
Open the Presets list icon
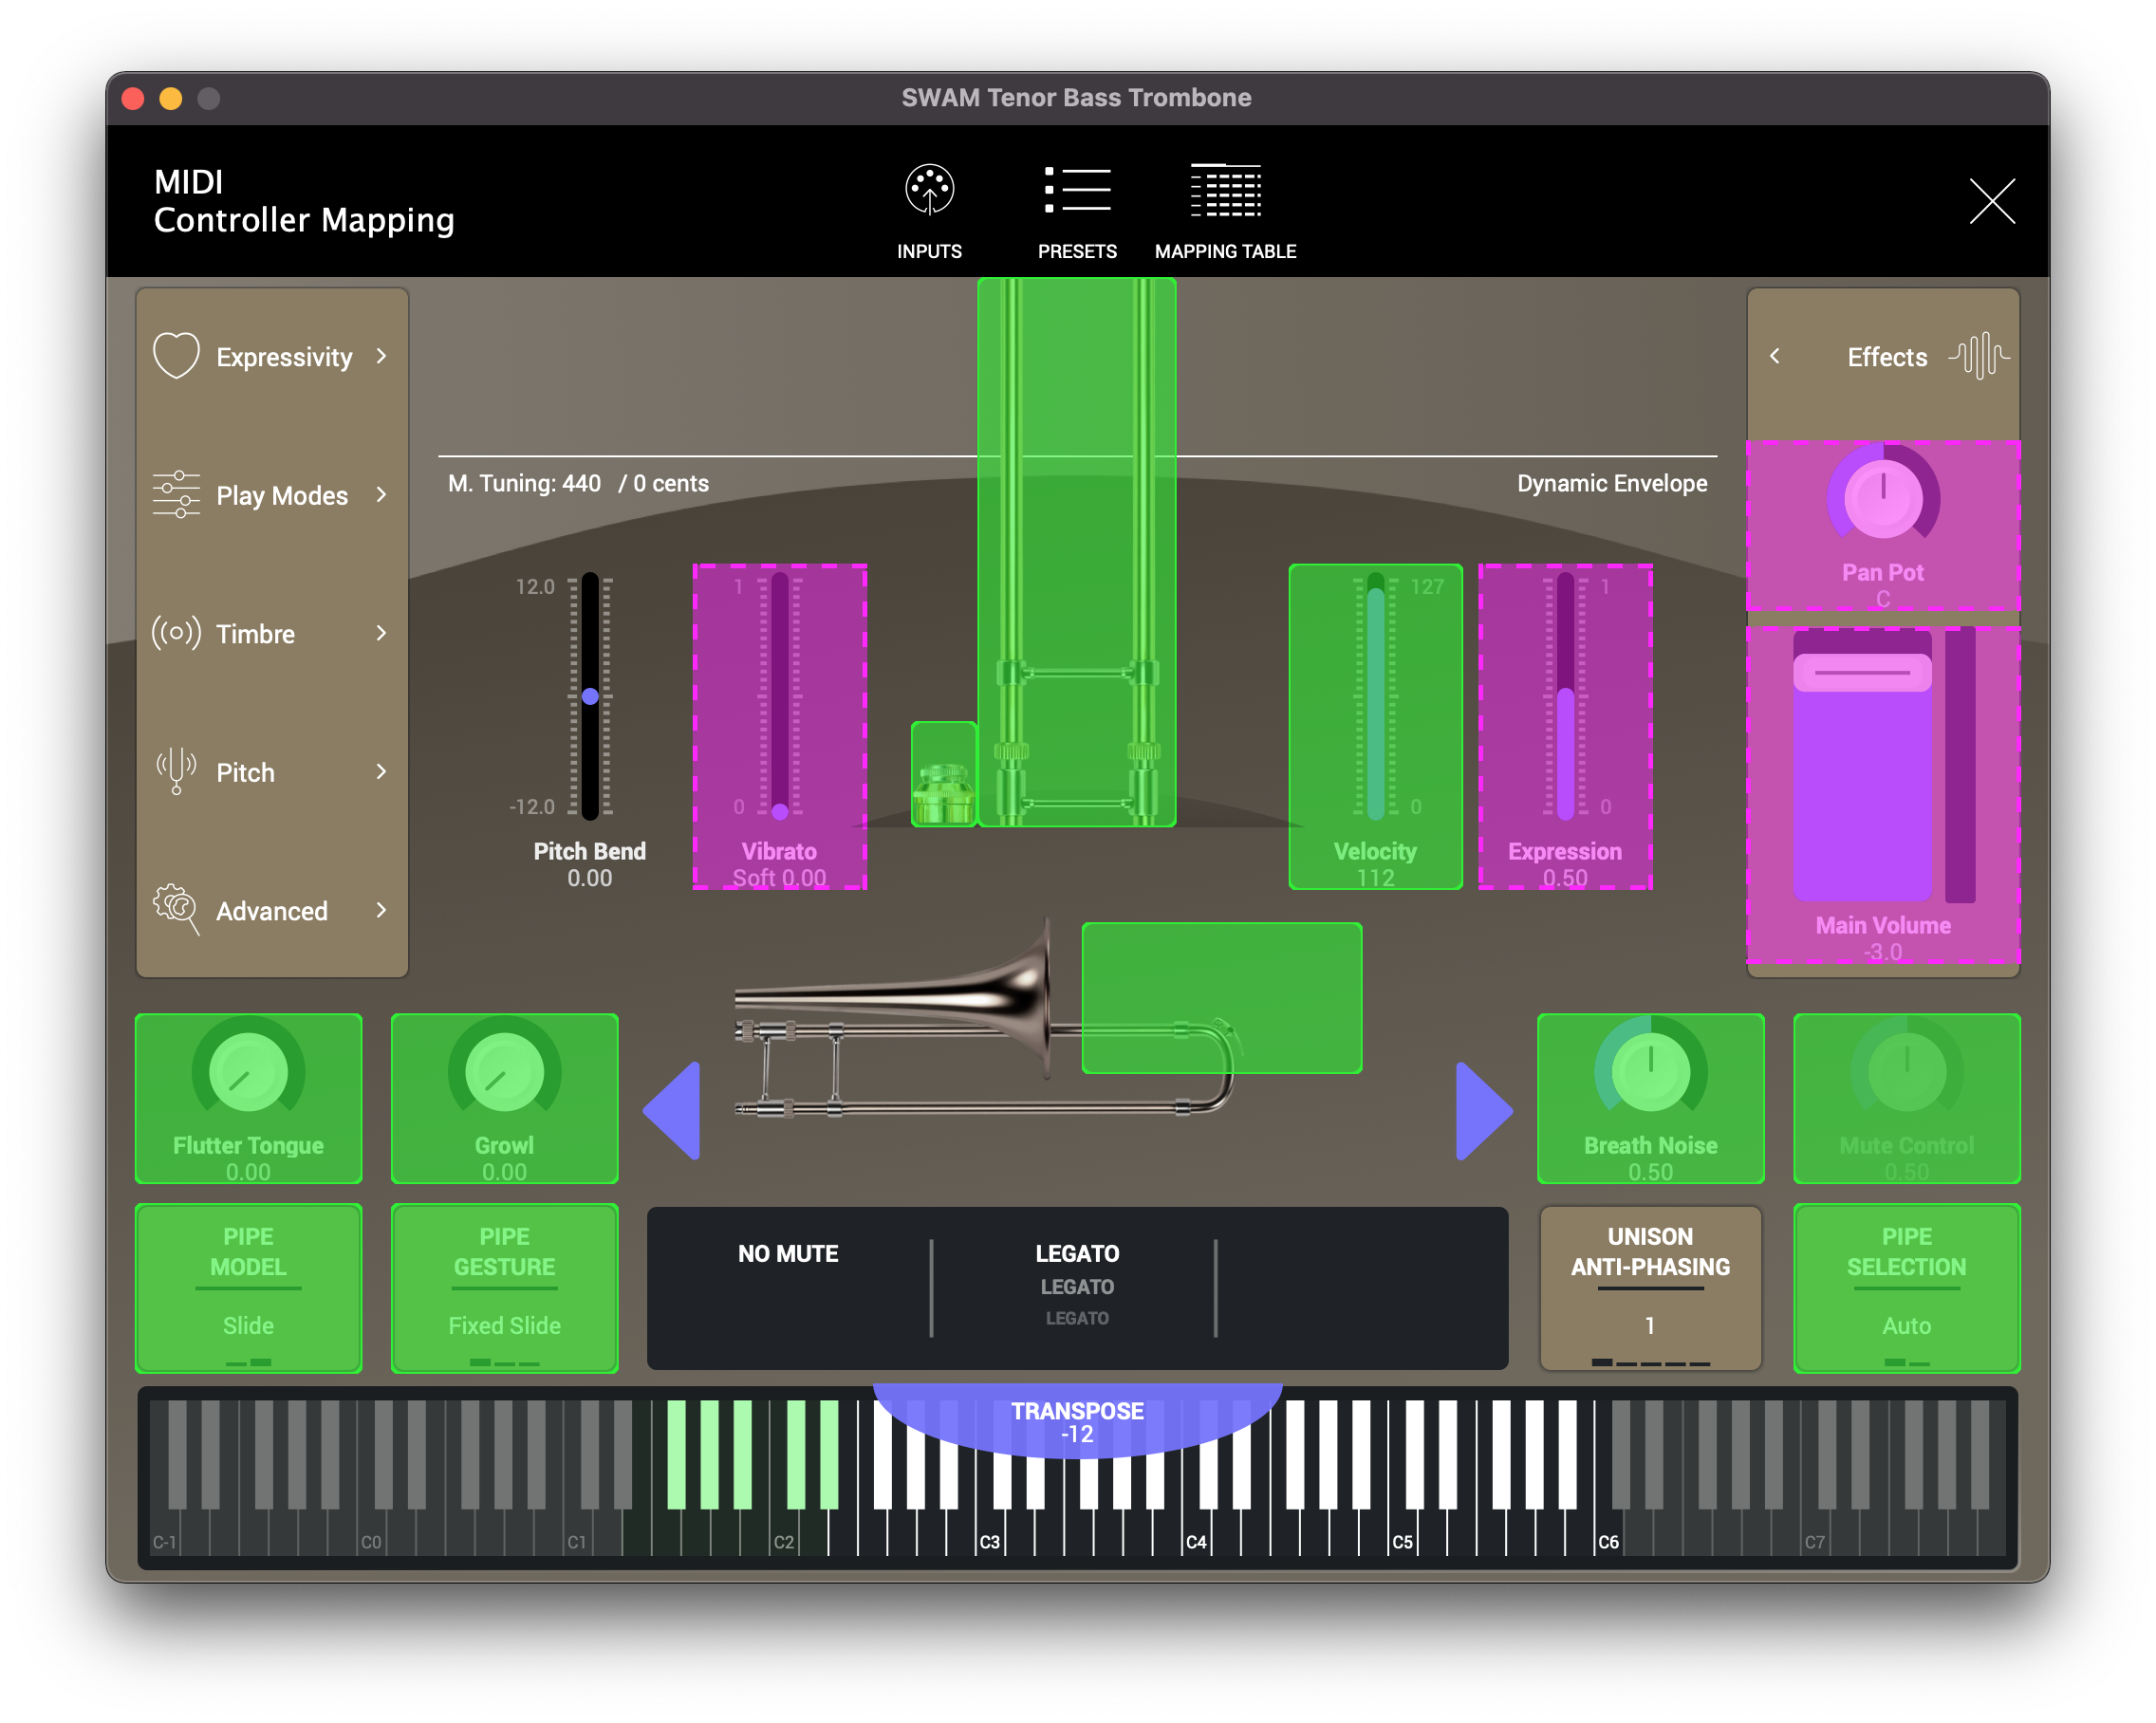[x=1077, y=189]
